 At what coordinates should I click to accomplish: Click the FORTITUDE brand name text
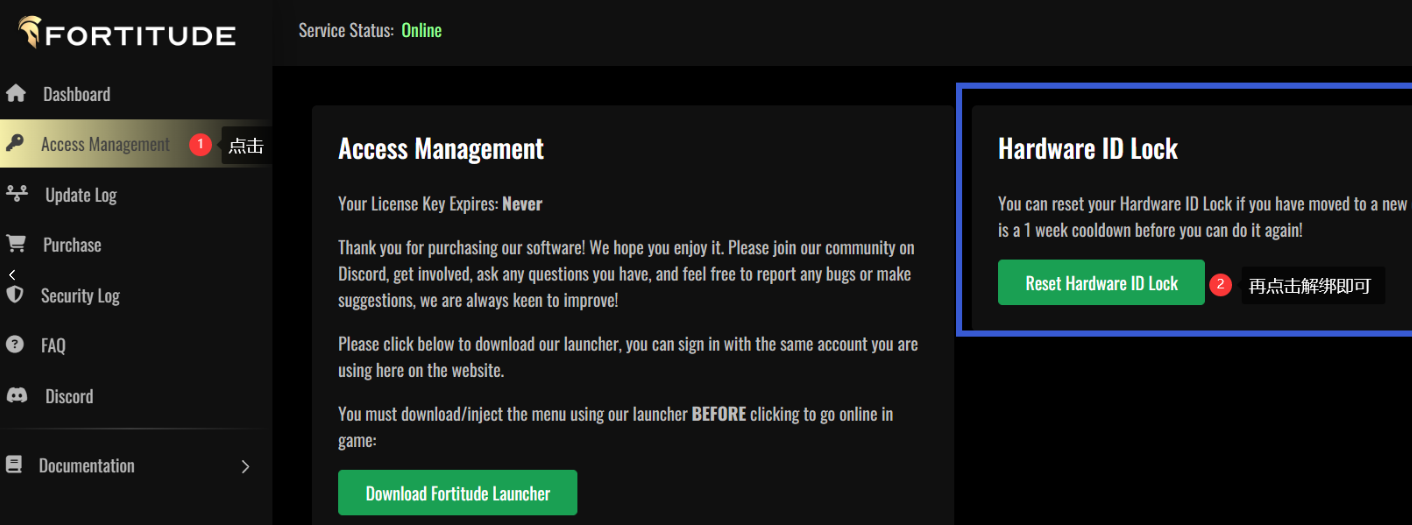pos(141,36)
